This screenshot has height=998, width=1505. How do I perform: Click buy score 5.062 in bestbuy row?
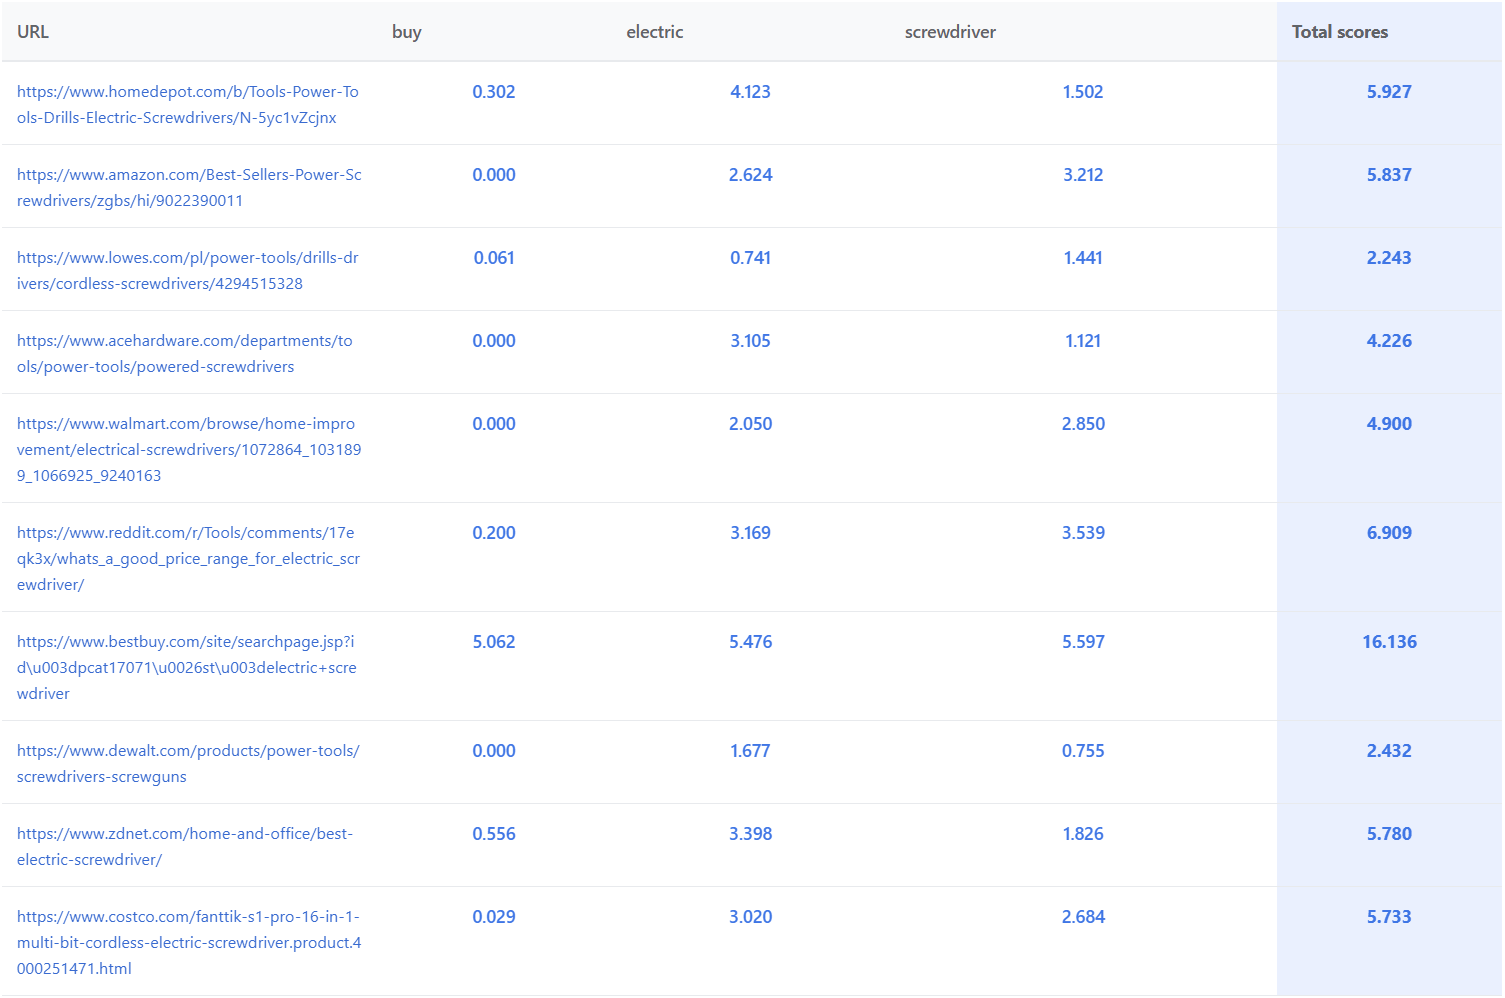[x=494, y=642]
